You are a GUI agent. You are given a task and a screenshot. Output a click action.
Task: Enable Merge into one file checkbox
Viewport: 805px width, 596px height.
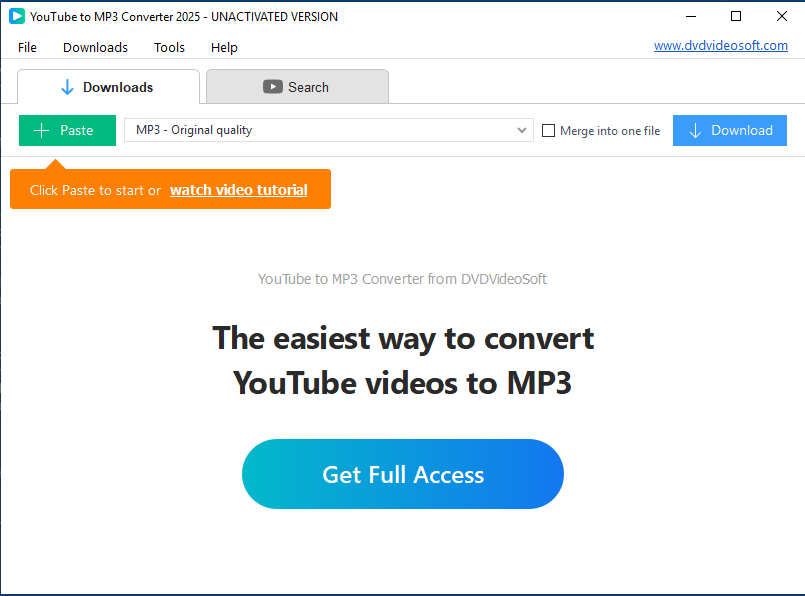tap(548, 130)
